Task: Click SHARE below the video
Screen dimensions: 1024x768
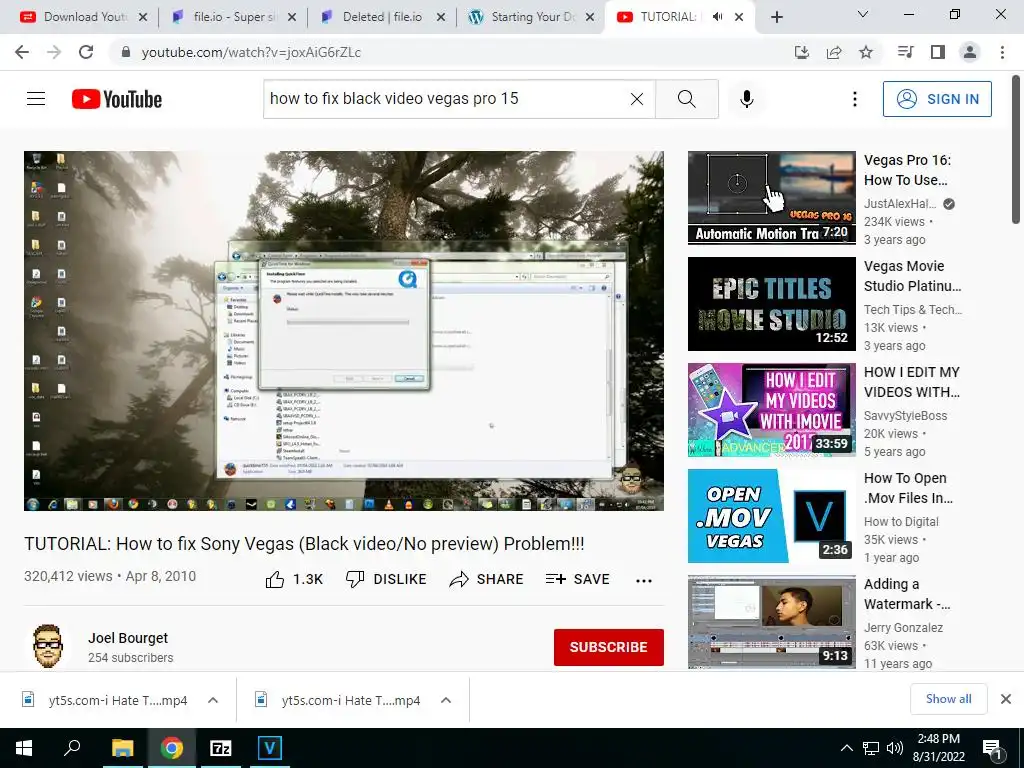Action: click(487, 579)
